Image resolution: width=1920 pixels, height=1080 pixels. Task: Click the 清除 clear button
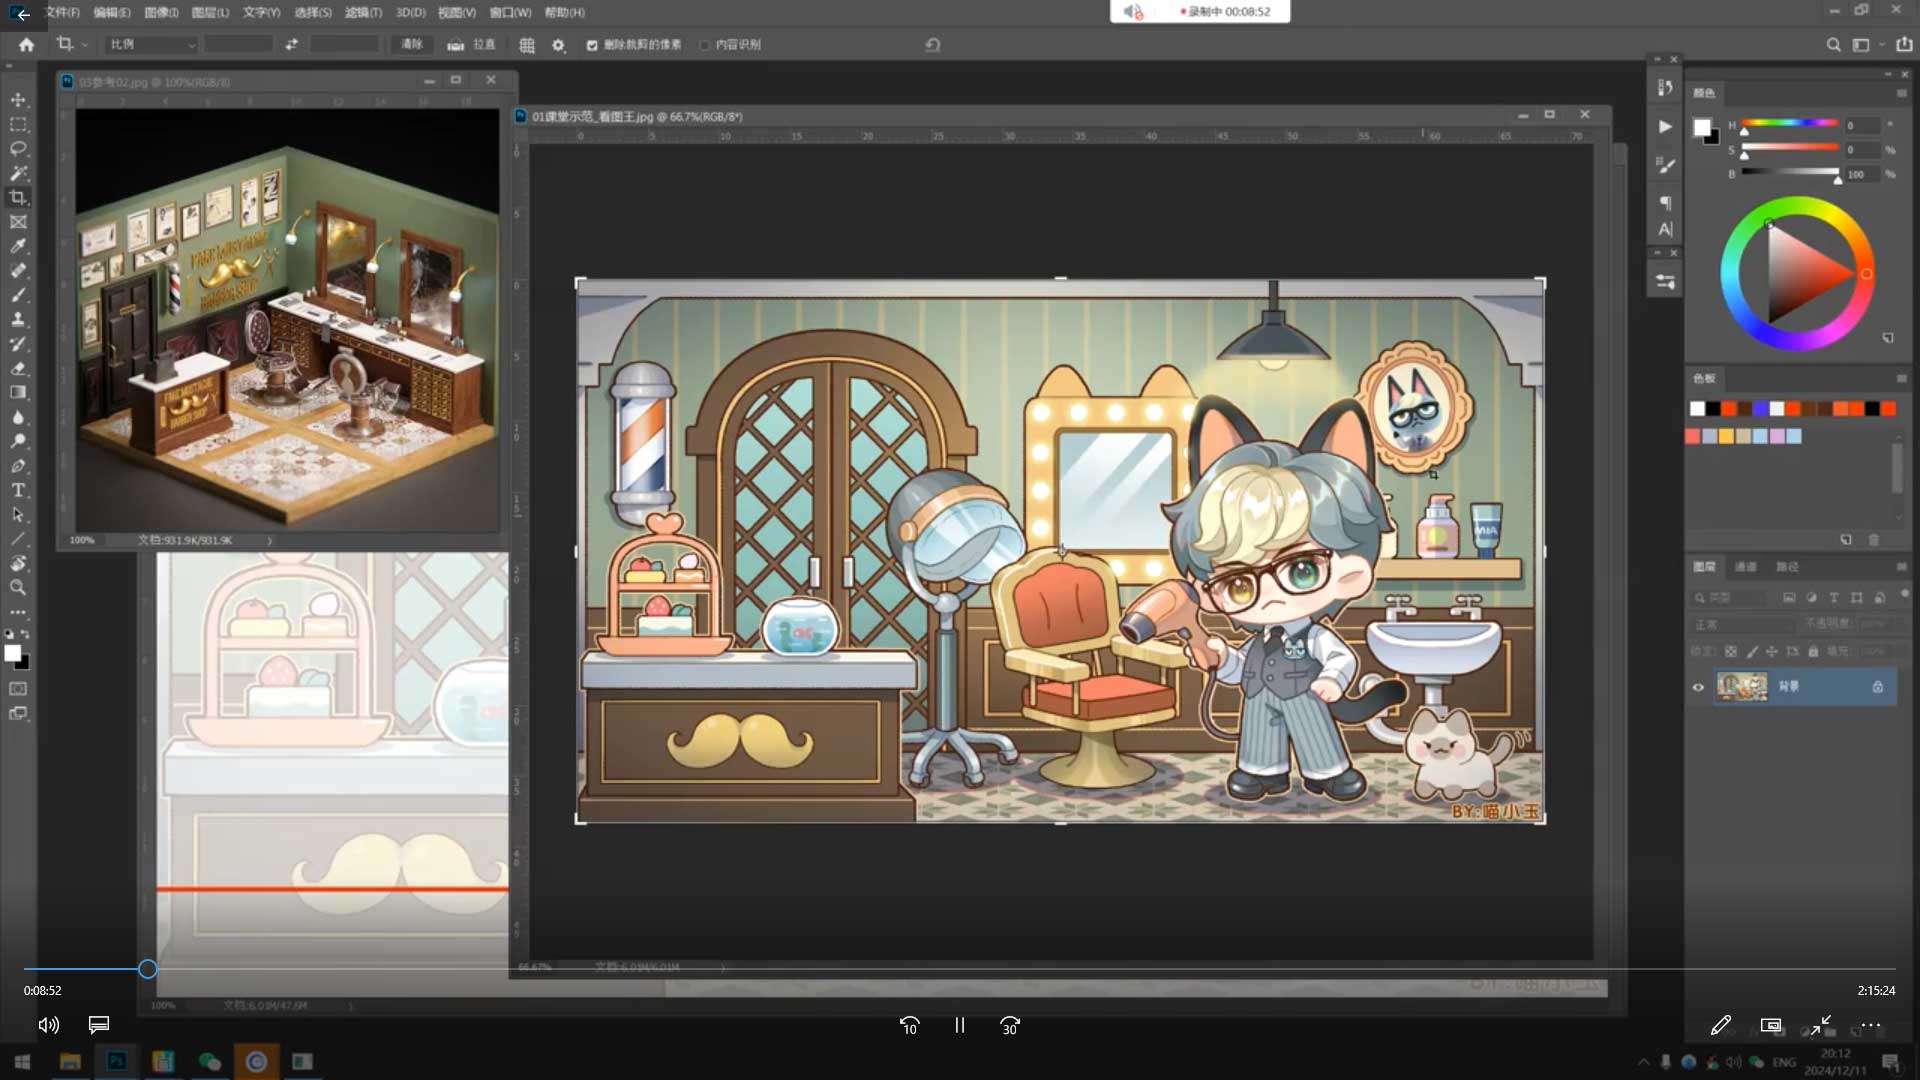(412, 45)
